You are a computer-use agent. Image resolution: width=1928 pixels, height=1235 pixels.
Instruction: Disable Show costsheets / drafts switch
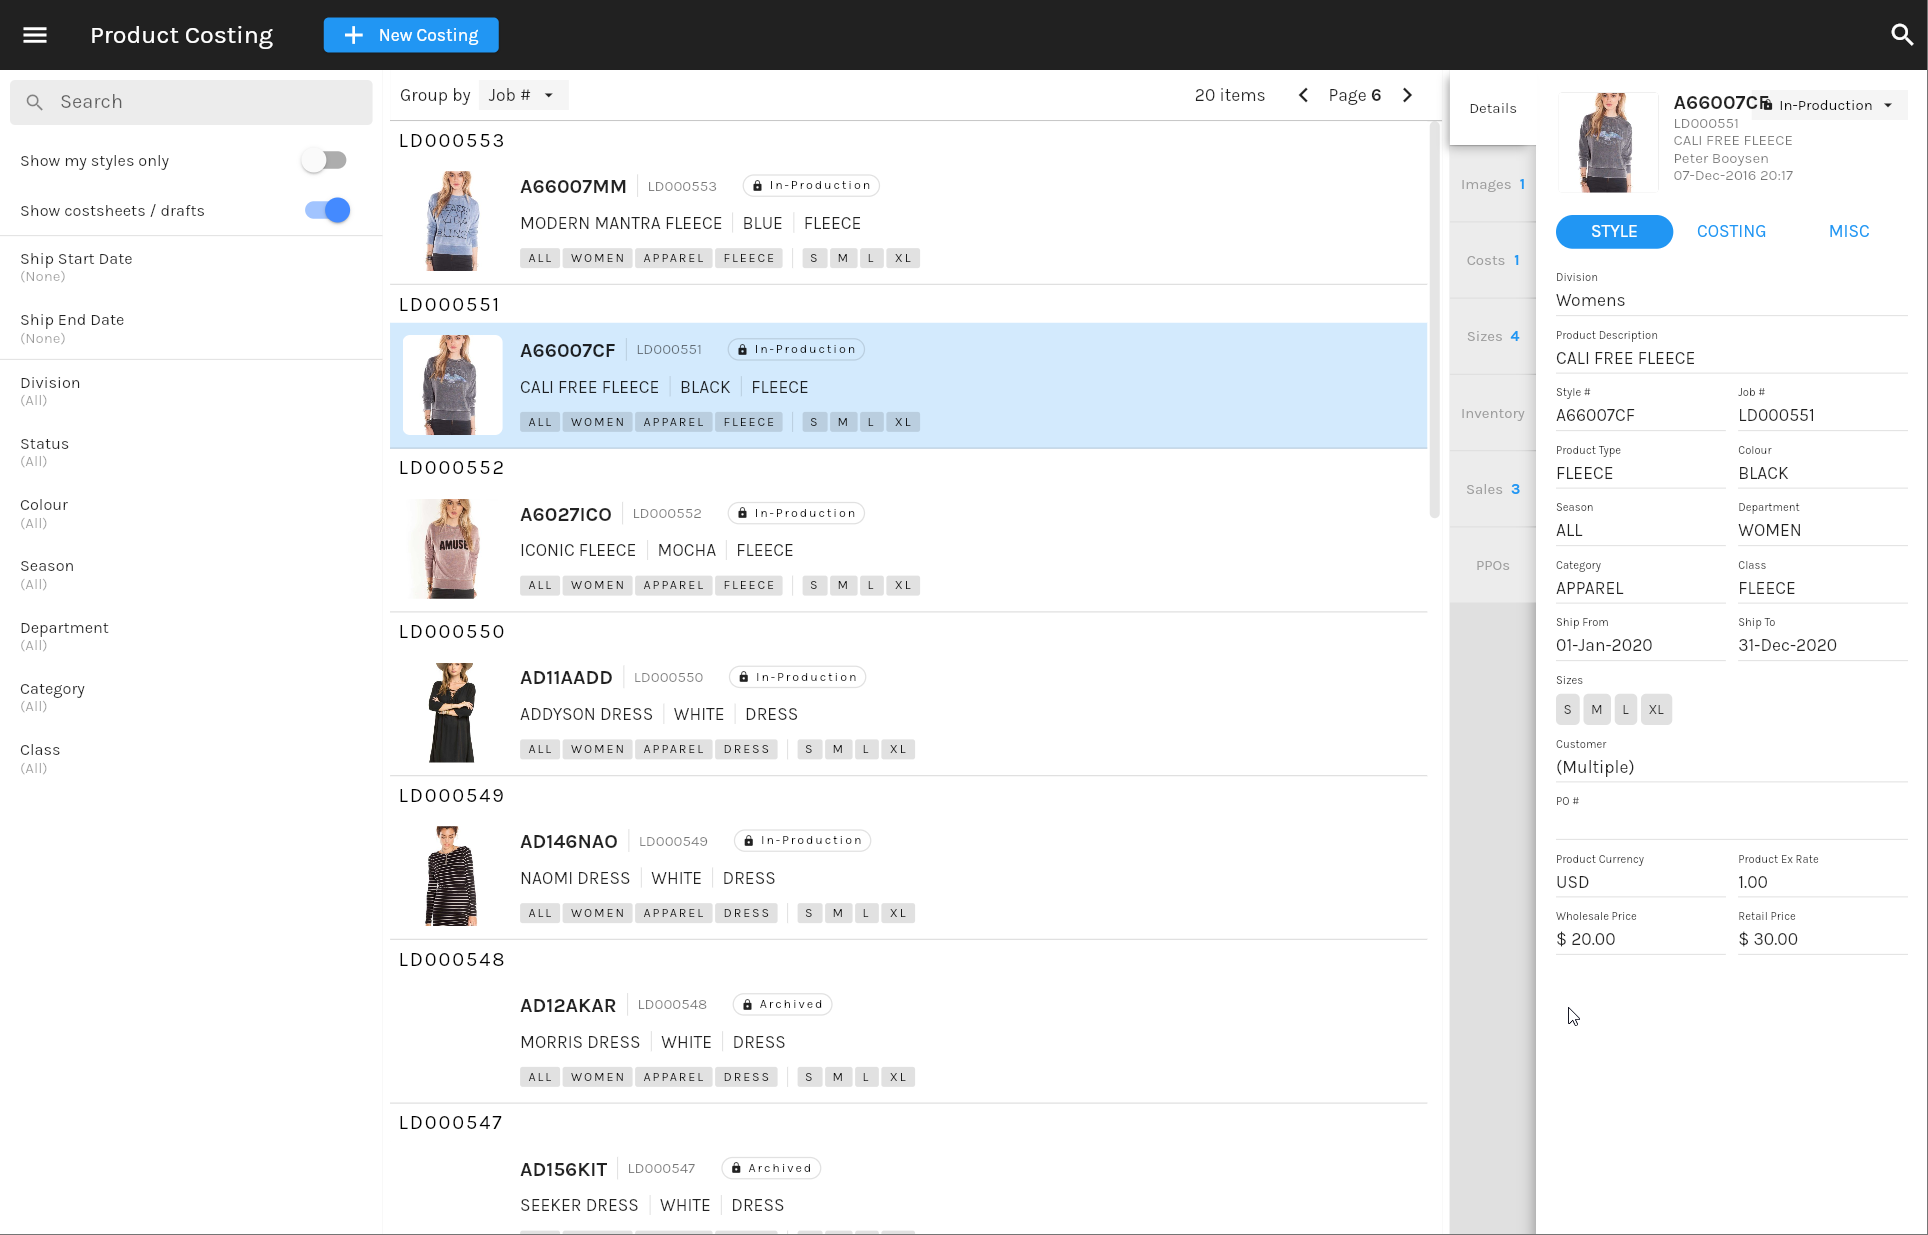pyautogui.click(x=328, y=210)
